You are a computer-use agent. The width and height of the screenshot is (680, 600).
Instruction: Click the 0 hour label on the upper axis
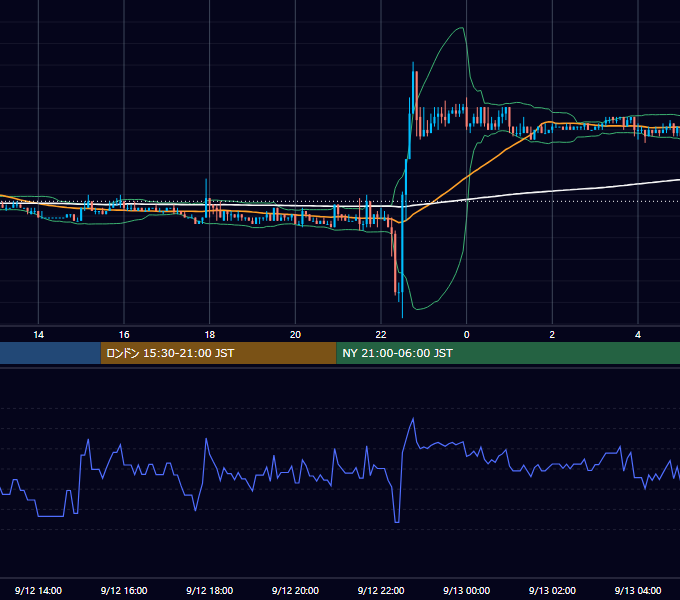[467, 334]
